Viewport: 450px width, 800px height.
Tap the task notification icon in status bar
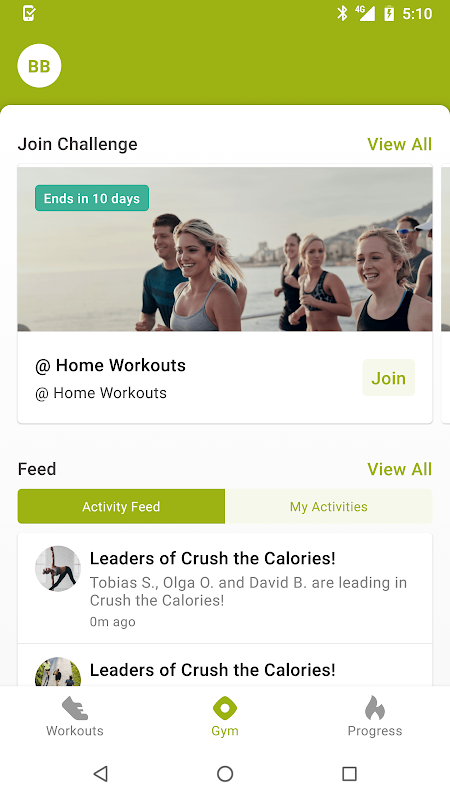[x=29, y=14]
